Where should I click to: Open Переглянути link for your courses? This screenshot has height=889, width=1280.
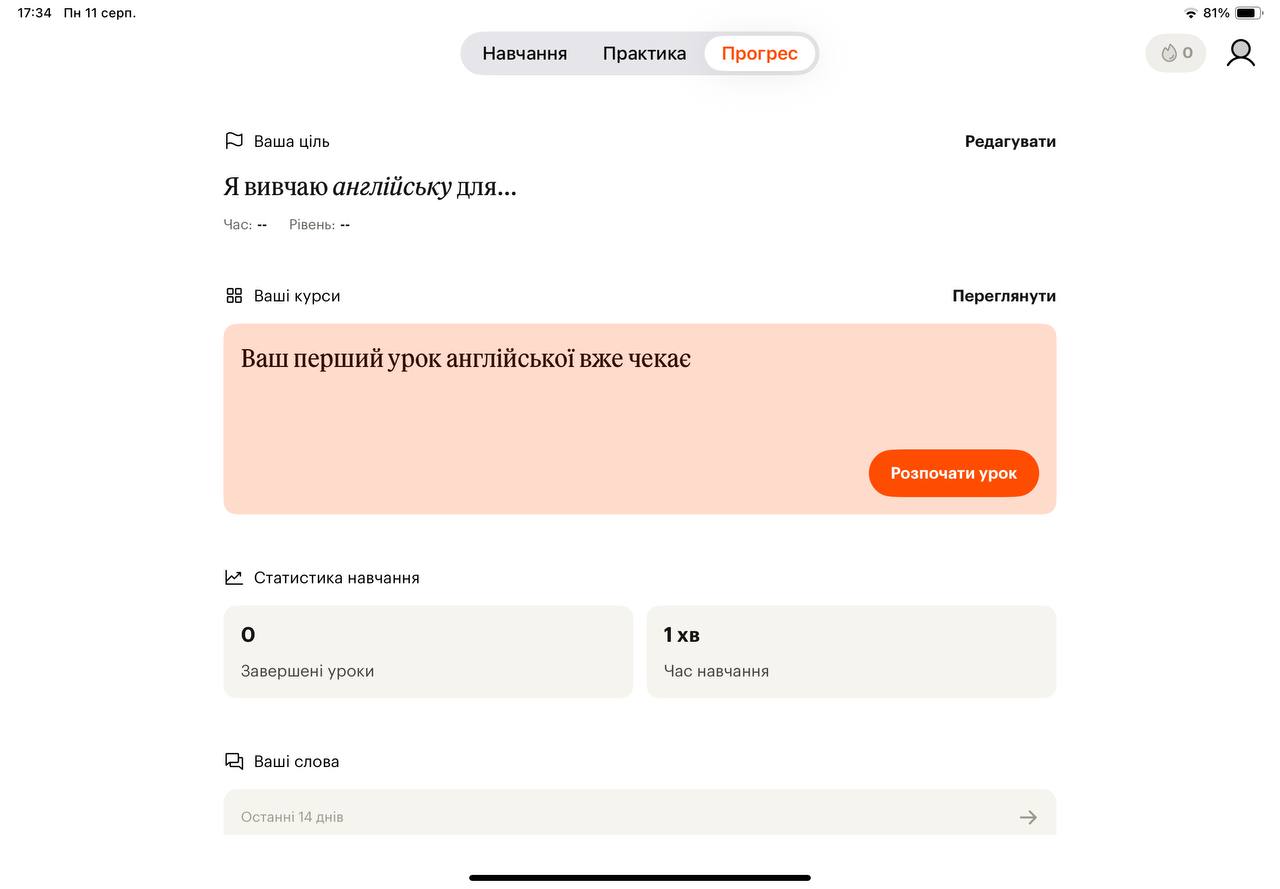(1003, 296)
